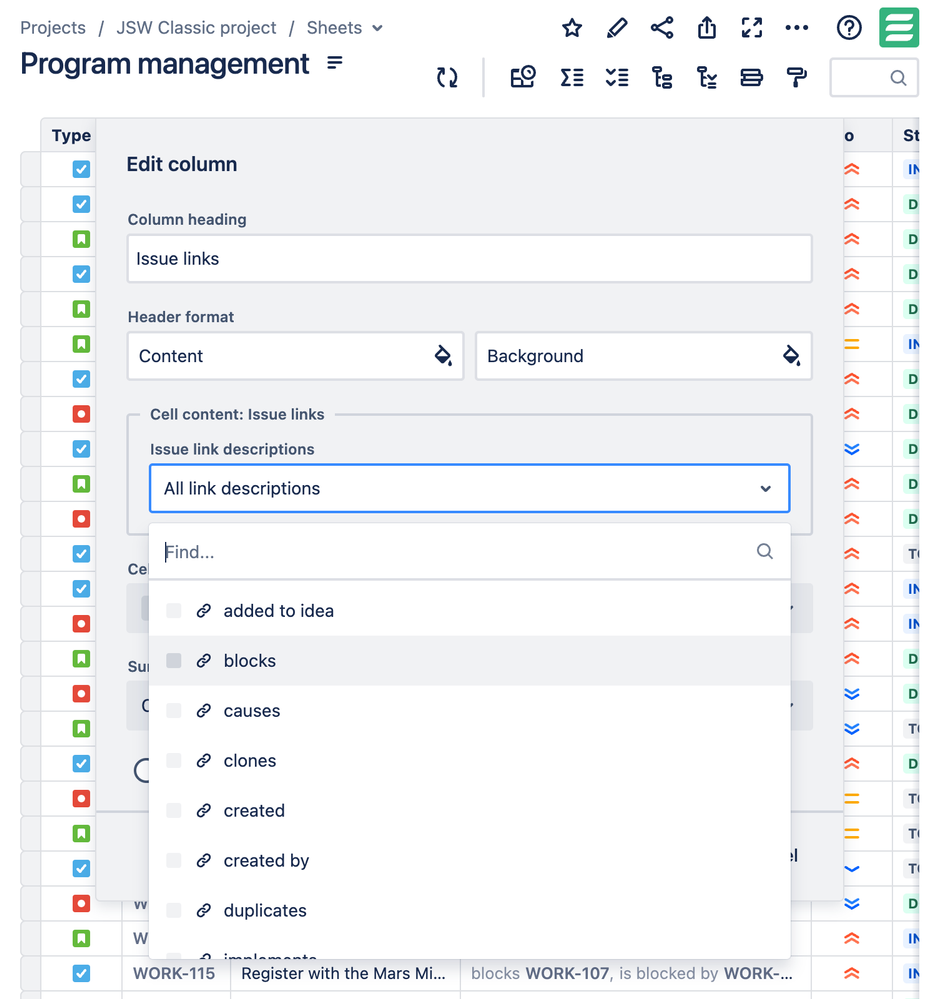932x999 pixels.
Task: Open JSW Classic project breadcrumb
Action: pos(196,28)
